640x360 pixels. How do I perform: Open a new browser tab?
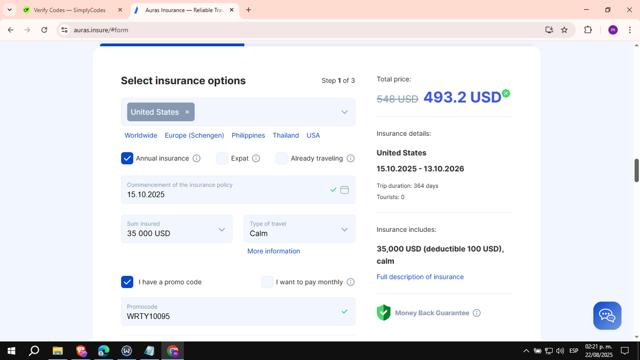248,10
